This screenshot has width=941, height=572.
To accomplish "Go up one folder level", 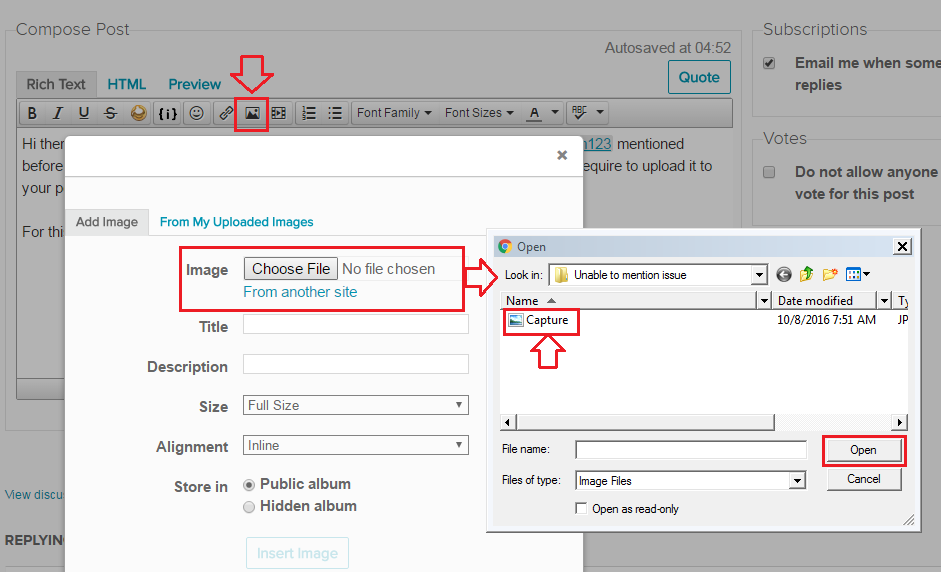I will (x=806, y=275).
